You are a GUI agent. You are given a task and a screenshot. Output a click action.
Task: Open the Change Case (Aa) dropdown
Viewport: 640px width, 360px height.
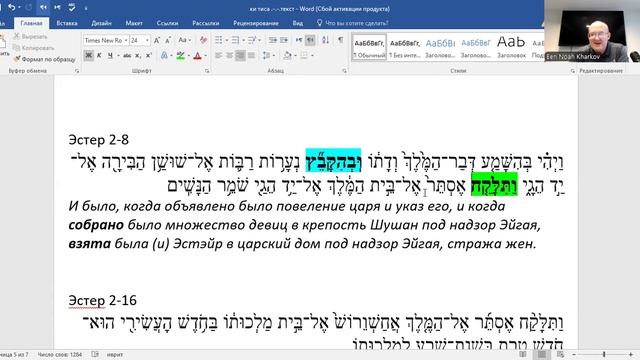[x=184, y=40]
